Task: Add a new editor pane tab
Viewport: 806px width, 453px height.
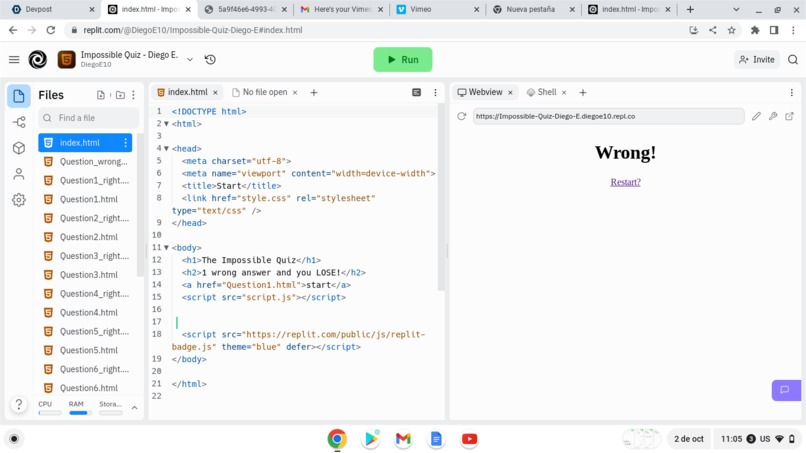Action: [314, 93]
